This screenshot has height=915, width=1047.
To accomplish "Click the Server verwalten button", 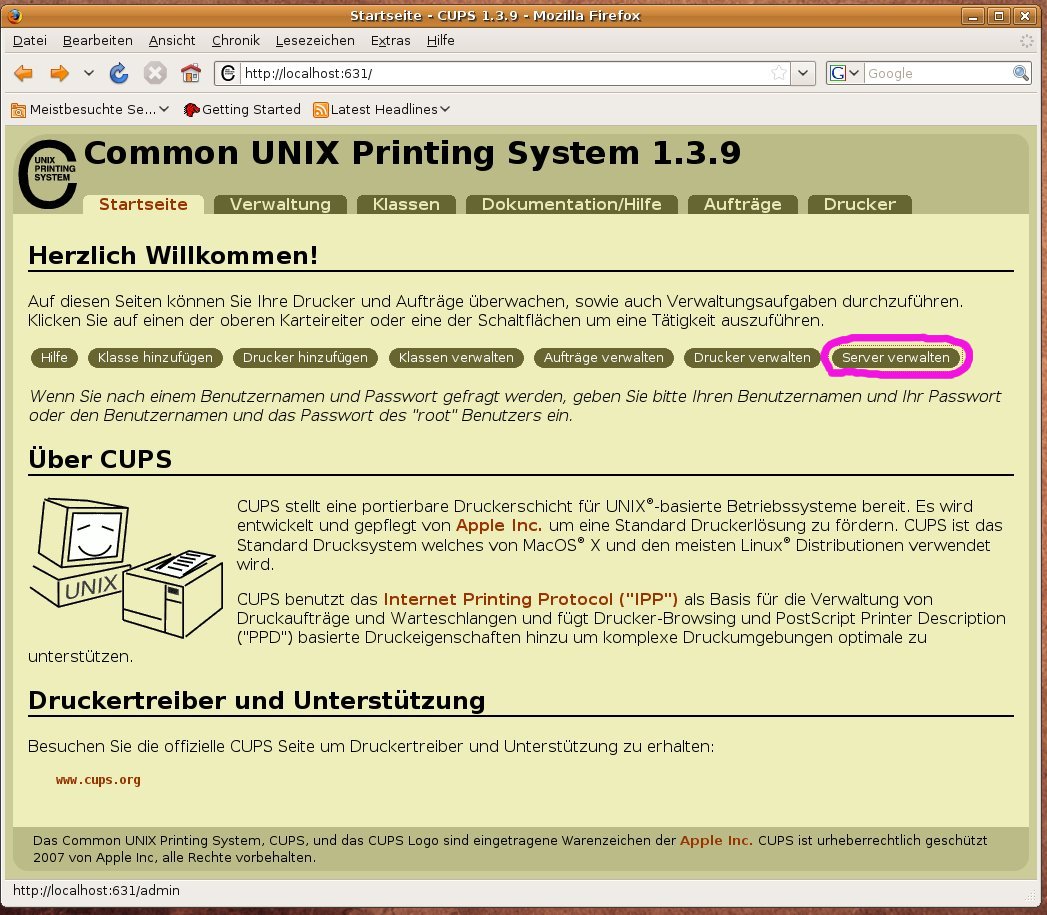I will click(x=896, y=357).
